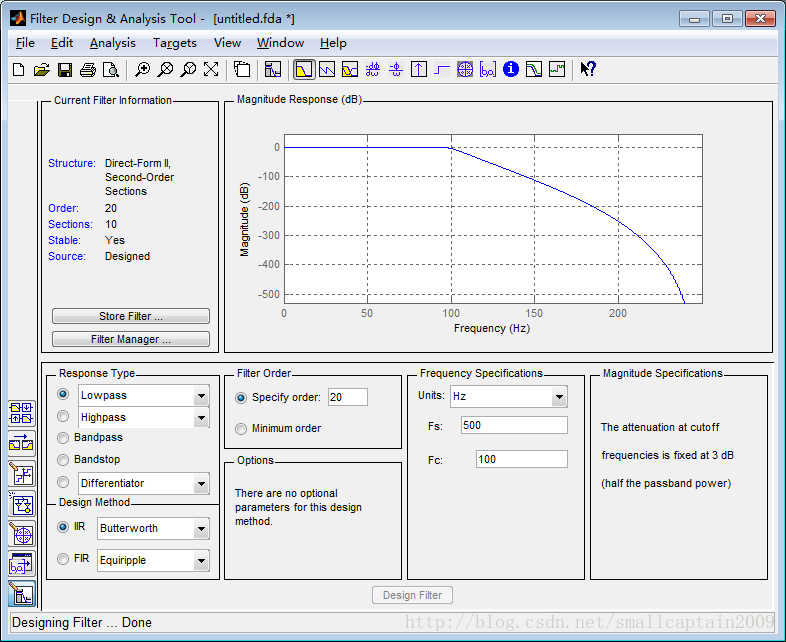Open the Analysis menu
This screenshot has height=642, width=786.
113,43
